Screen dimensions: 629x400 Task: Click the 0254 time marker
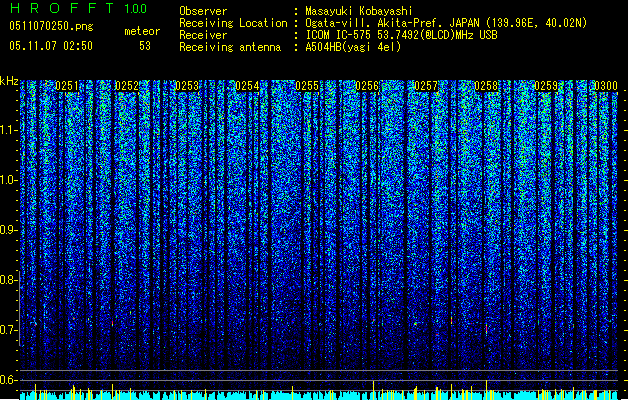(247, 86)
